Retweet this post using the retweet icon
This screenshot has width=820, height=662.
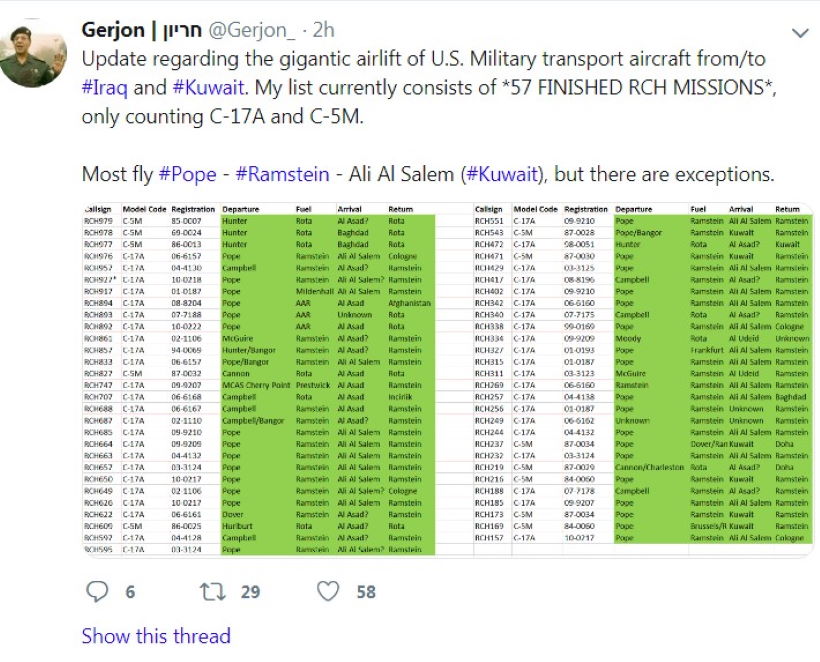click(x=213, y=592)
